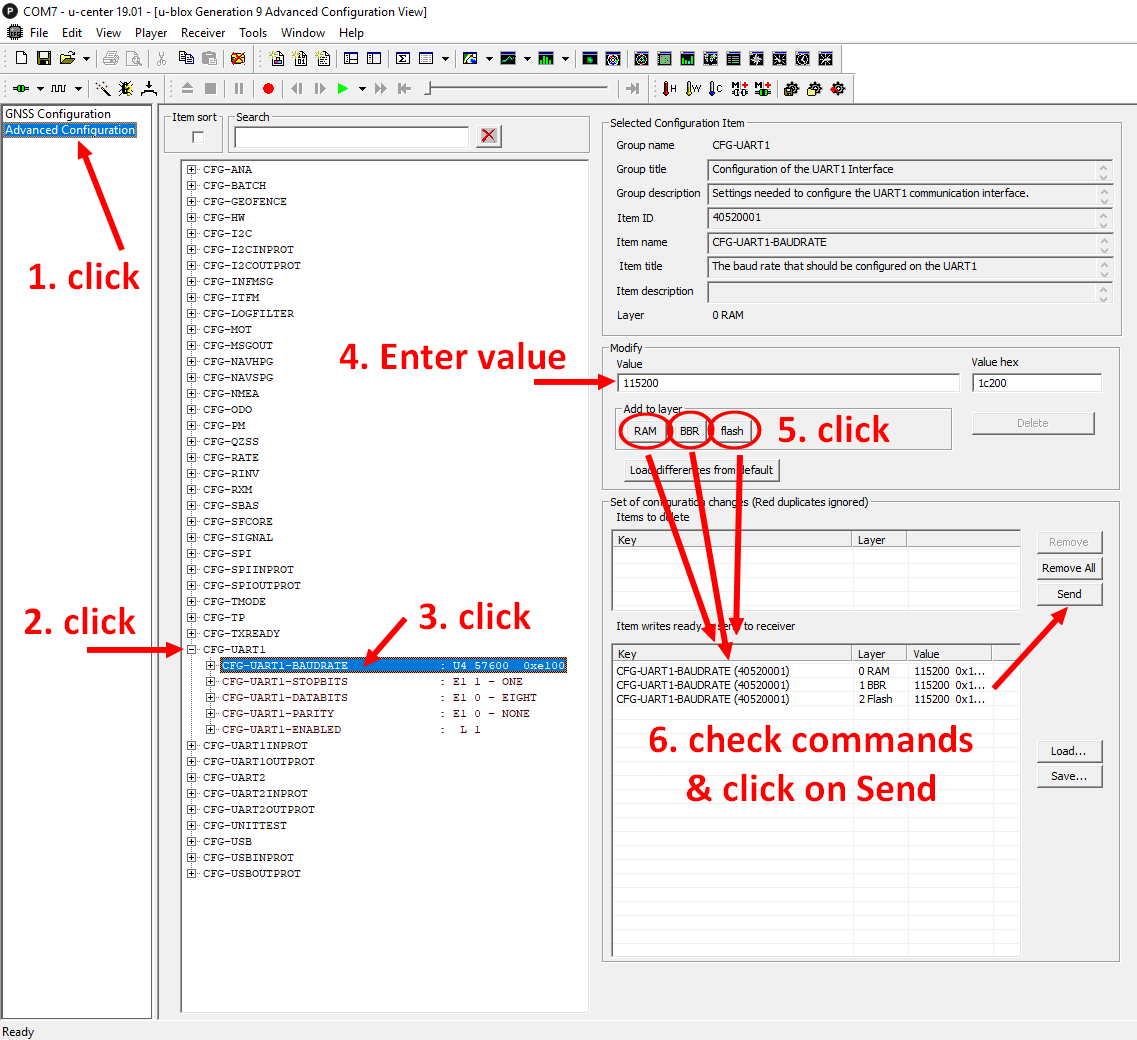
Task: Click the autobauding magic wand icon
Action: pos(103,88)
